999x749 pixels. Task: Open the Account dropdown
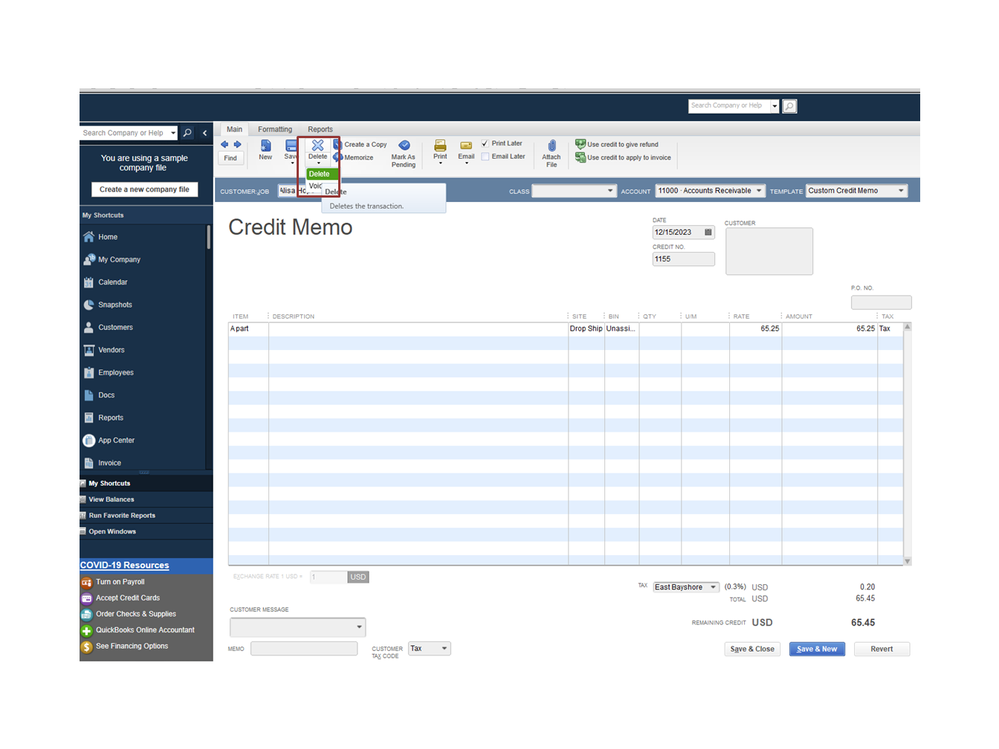[x=759, y=190]
